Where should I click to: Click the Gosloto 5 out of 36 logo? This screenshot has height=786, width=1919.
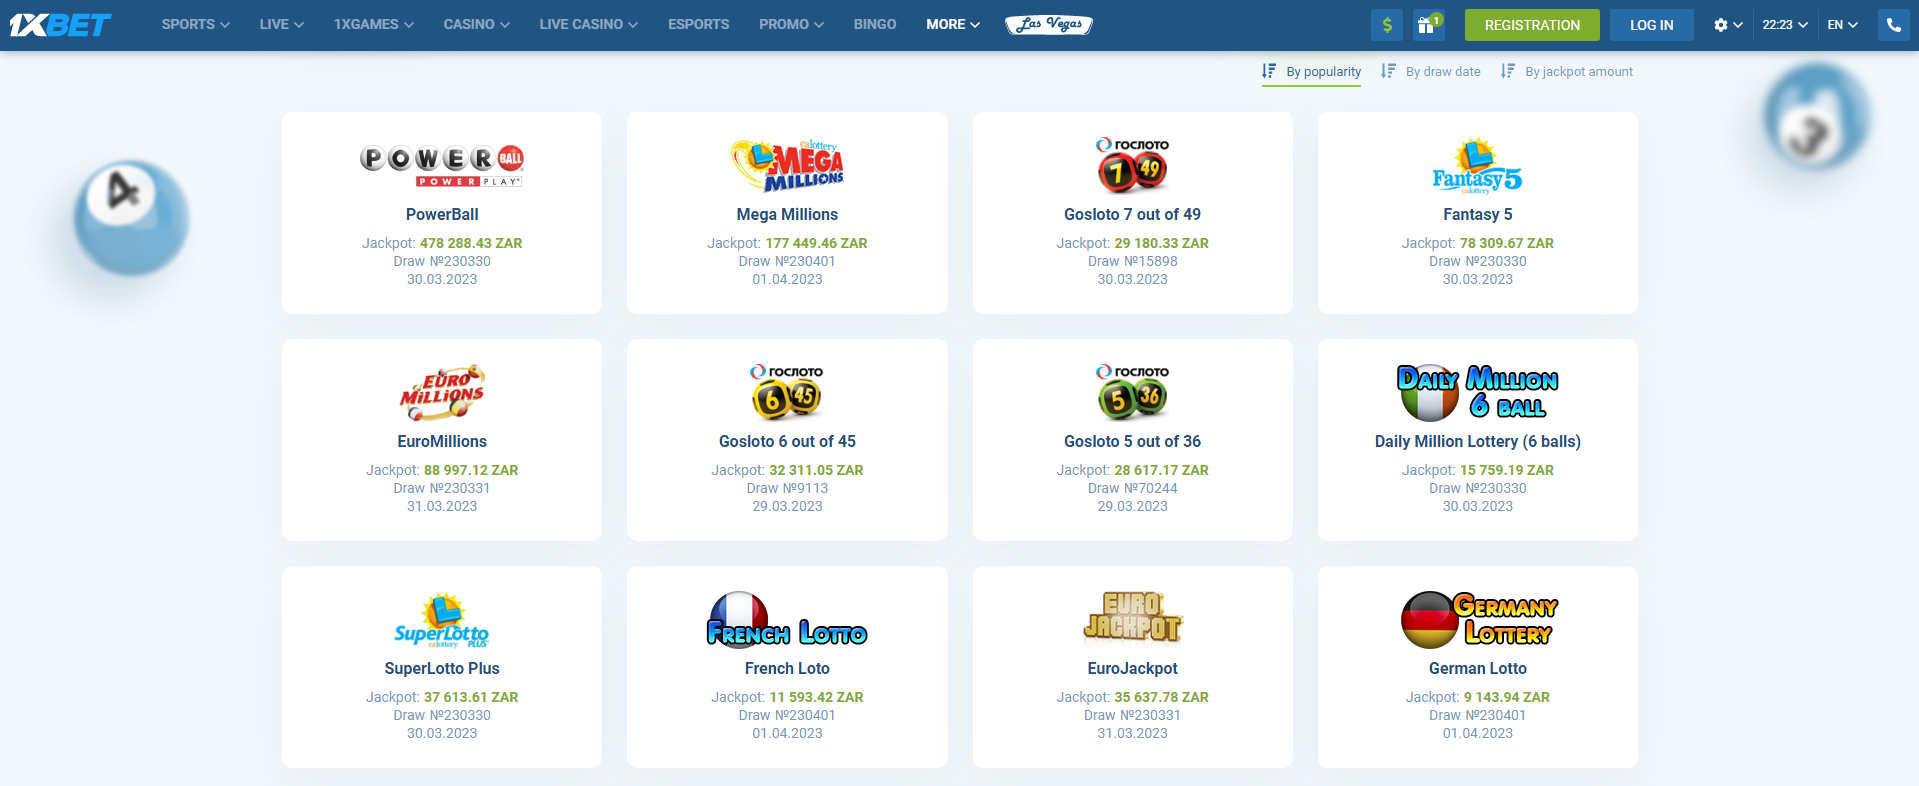point(1132,392)
